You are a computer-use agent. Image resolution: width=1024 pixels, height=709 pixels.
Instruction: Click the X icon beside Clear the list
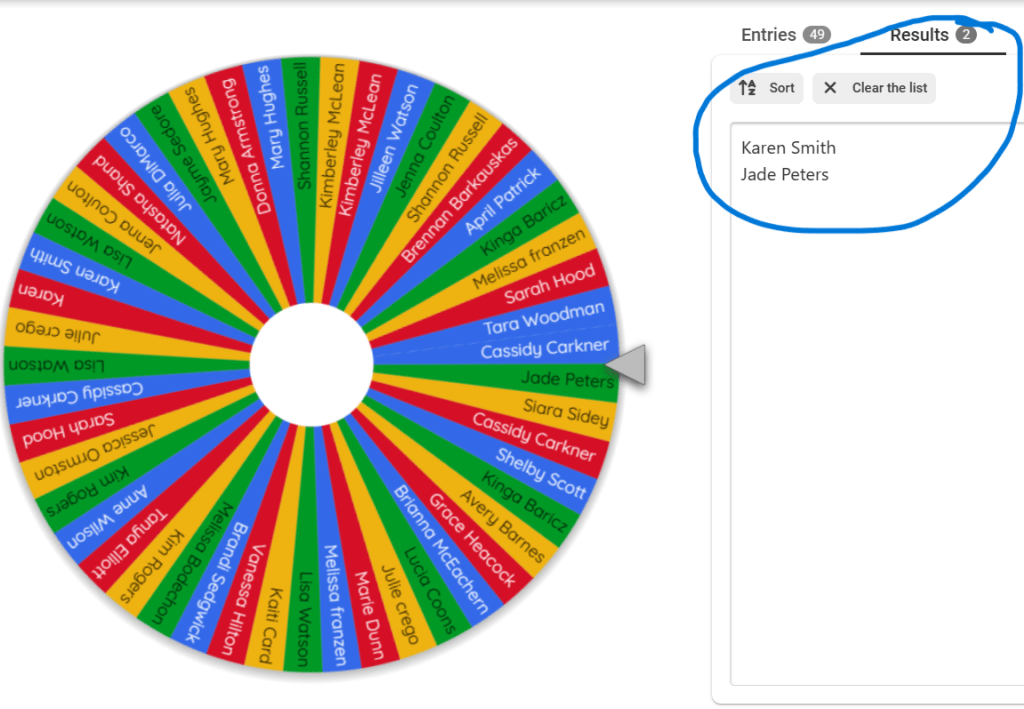coord(830,88)
